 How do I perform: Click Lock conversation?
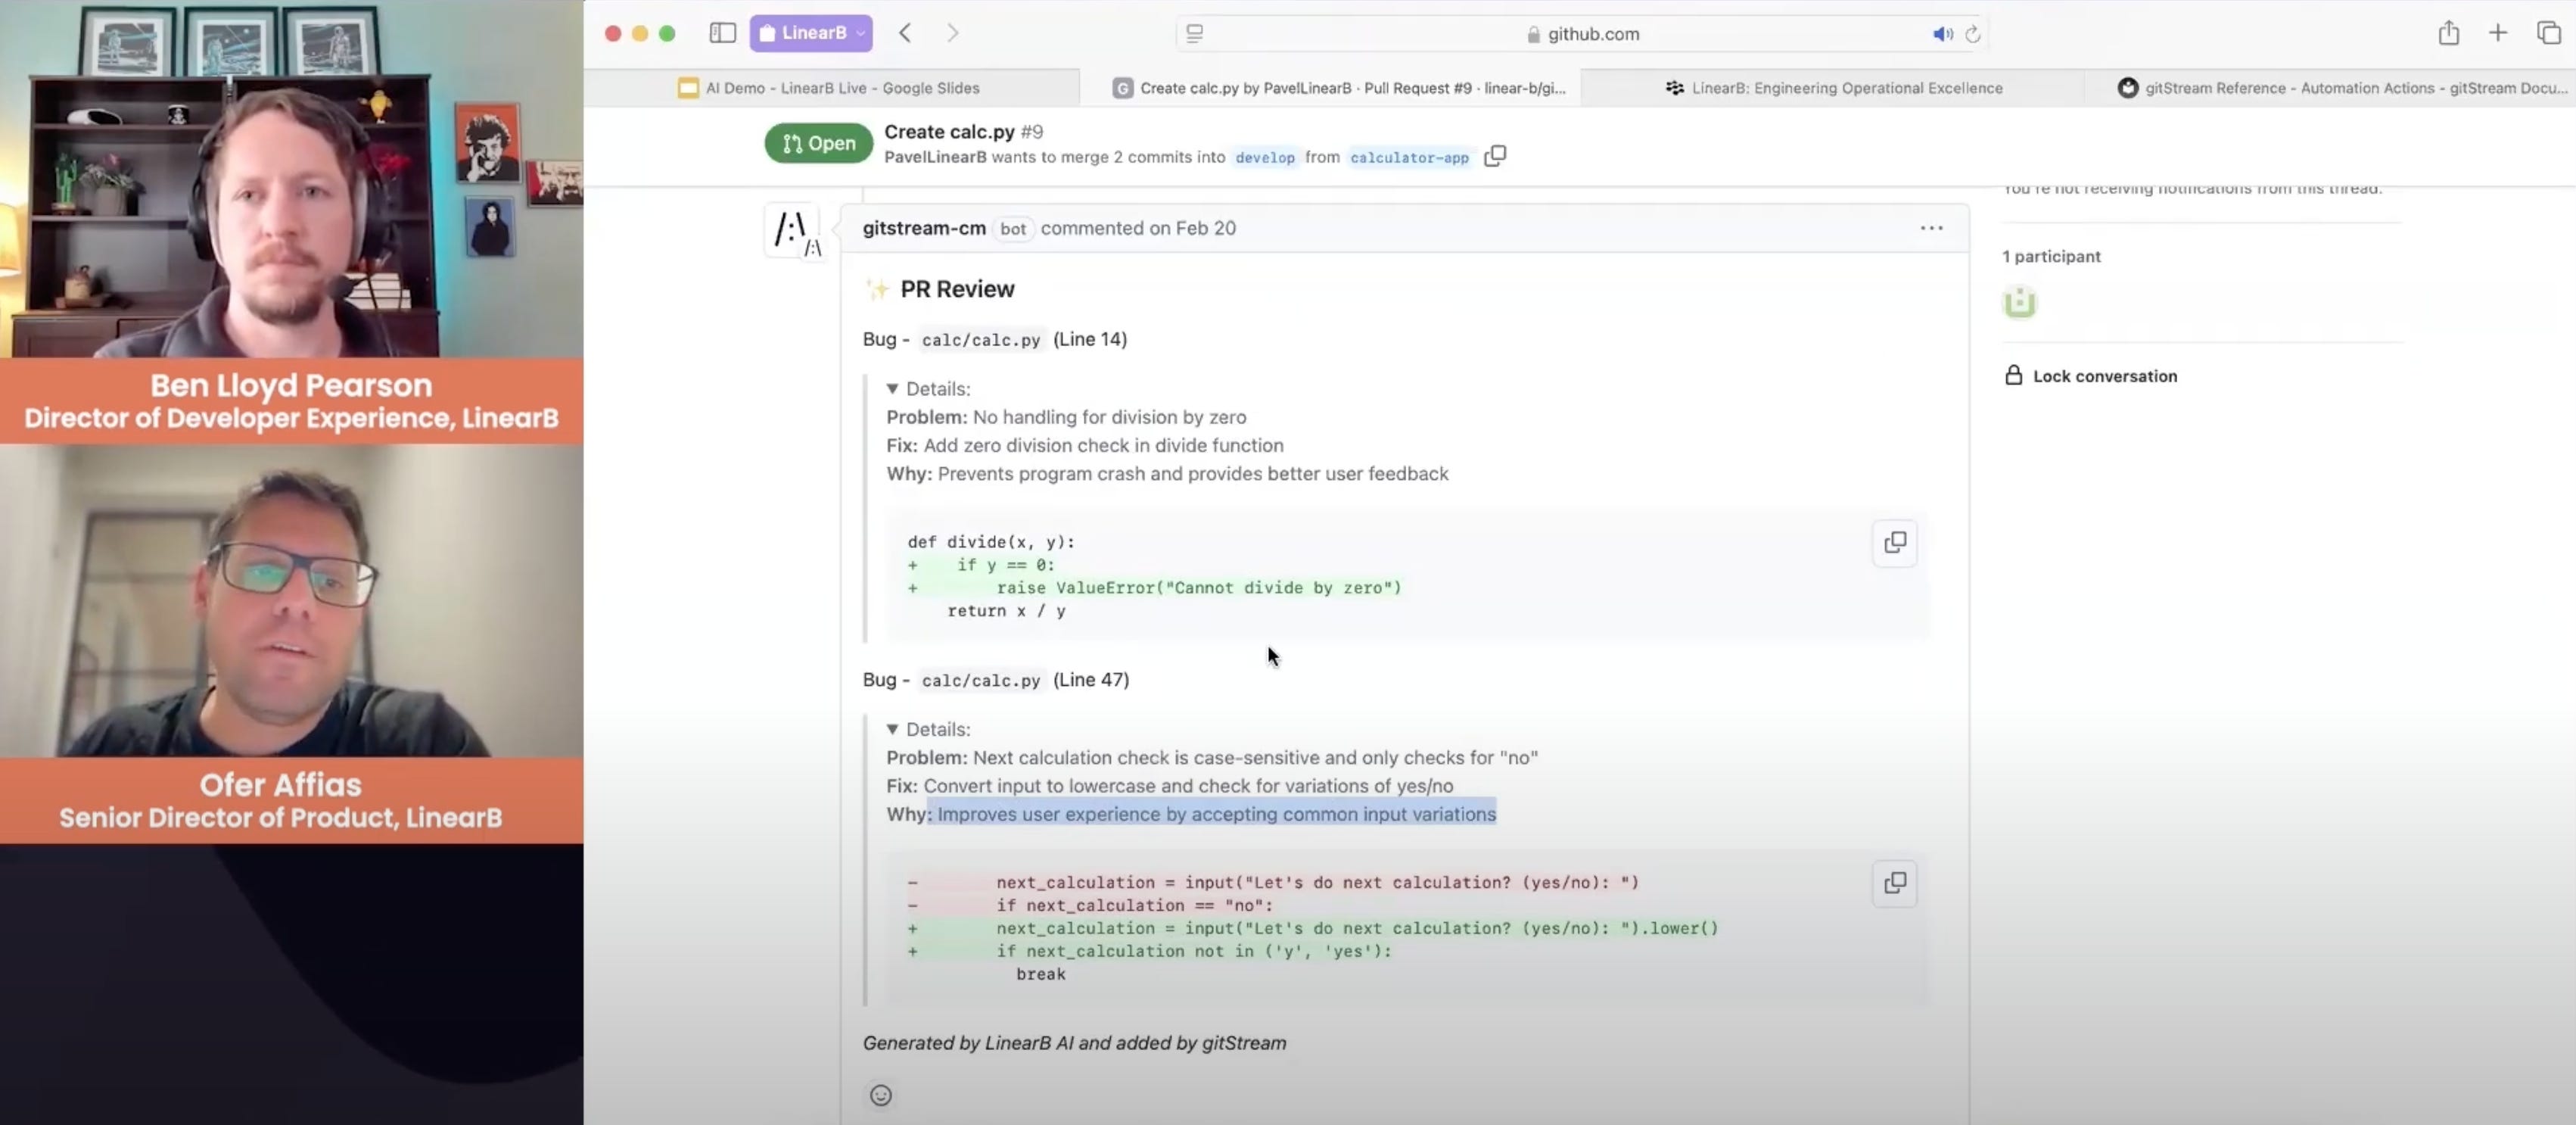[x=2091, y=376]
